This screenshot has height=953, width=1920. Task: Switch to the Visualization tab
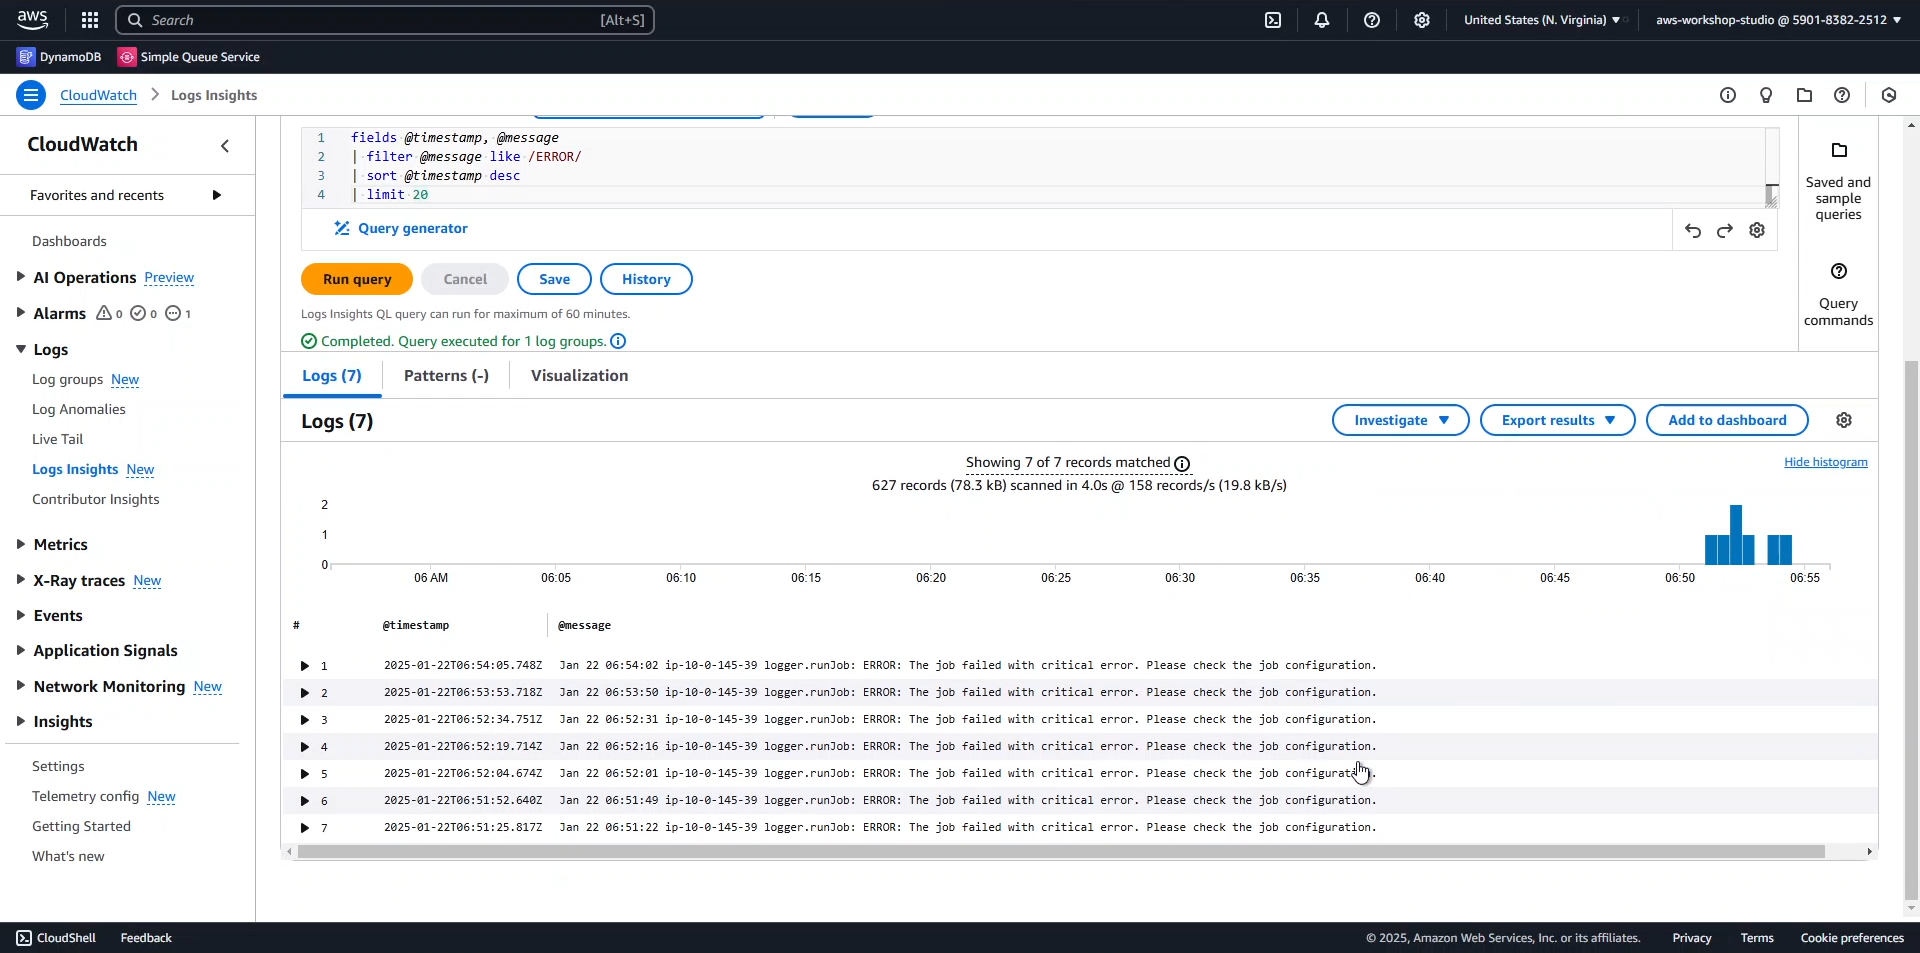(579, 376)
